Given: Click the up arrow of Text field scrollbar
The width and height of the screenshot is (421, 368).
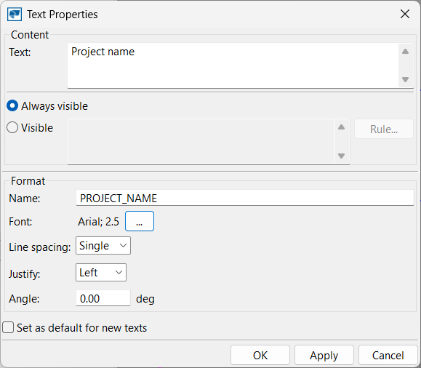Looking at the screenshot, I should [405, 51].
